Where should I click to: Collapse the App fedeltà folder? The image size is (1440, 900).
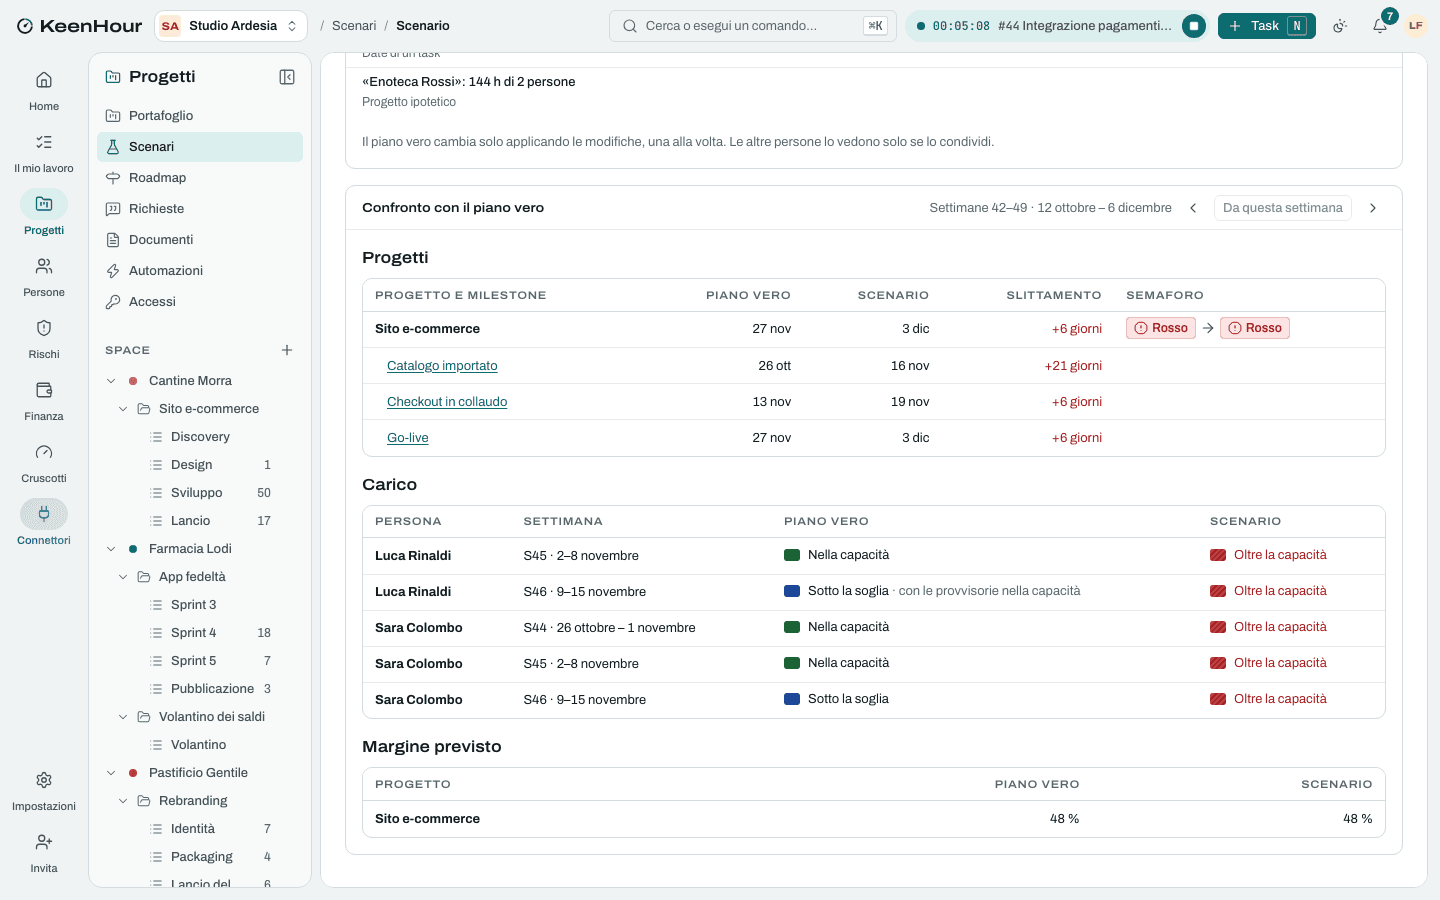click(123, 577)
